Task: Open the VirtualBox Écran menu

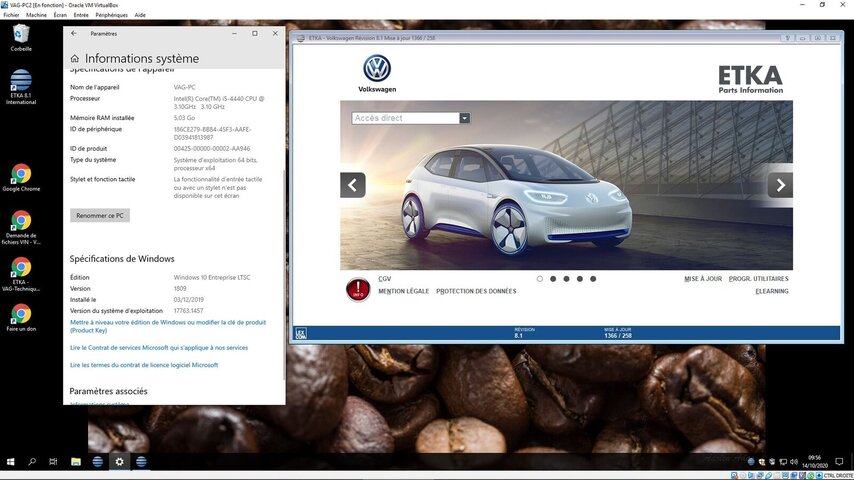Action: pyautogui.click(x=60, y=15)
